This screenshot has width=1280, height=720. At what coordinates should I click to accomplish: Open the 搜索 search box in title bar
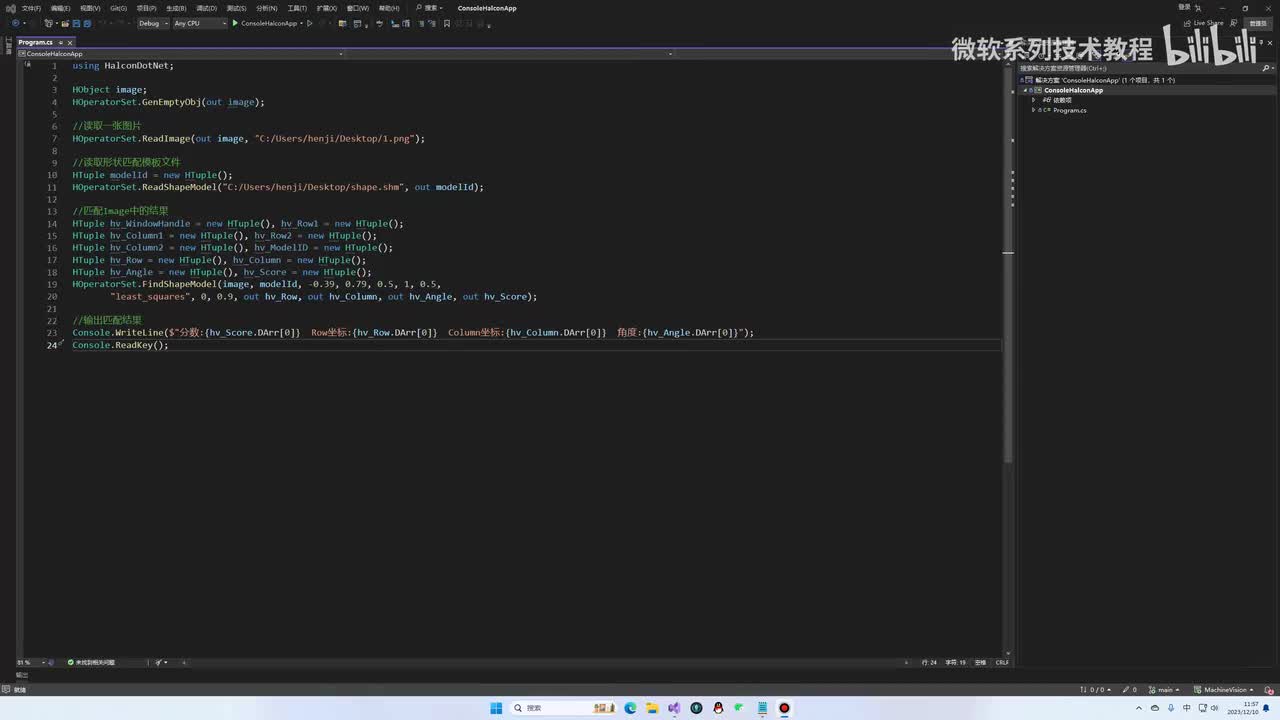coord(430,8)
